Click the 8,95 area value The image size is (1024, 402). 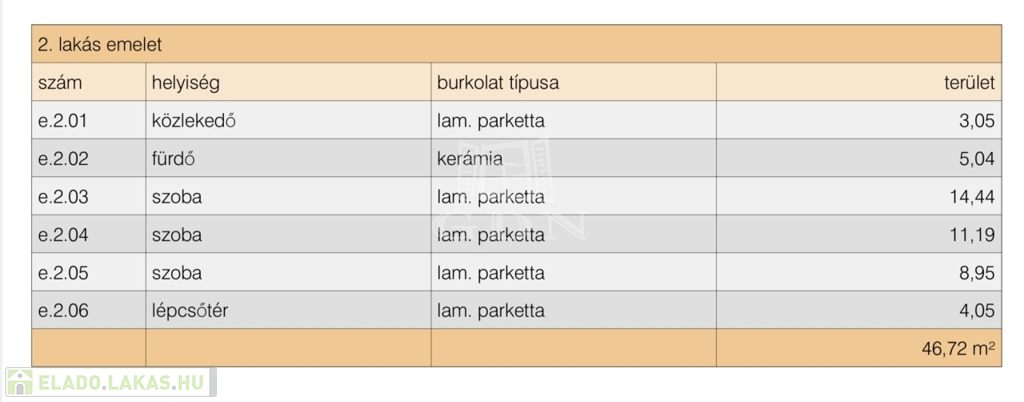976,273
